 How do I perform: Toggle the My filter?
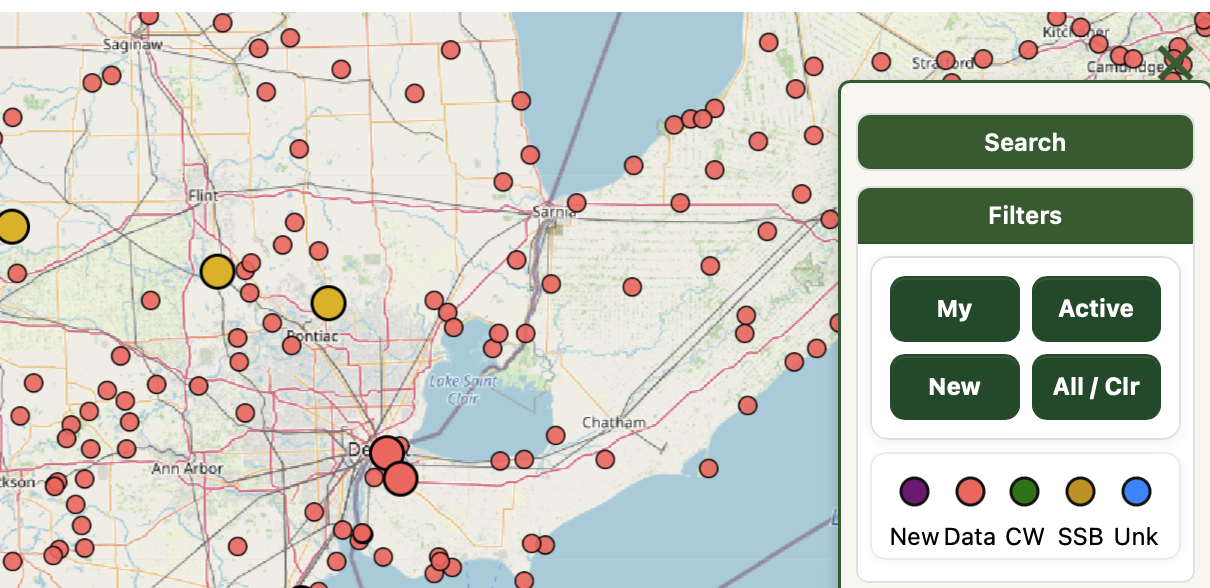[x=954, y=309]
